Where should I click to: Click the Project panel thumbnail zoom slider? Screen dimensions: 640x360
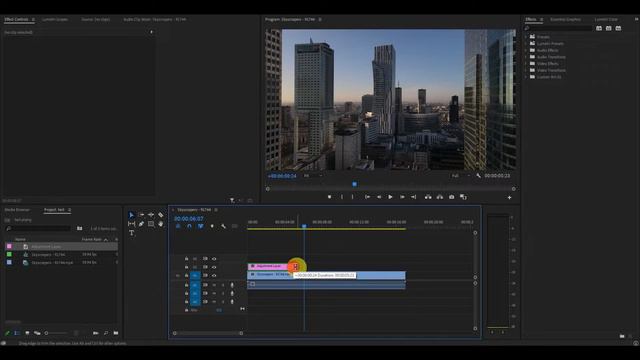(x=56, y=333)
